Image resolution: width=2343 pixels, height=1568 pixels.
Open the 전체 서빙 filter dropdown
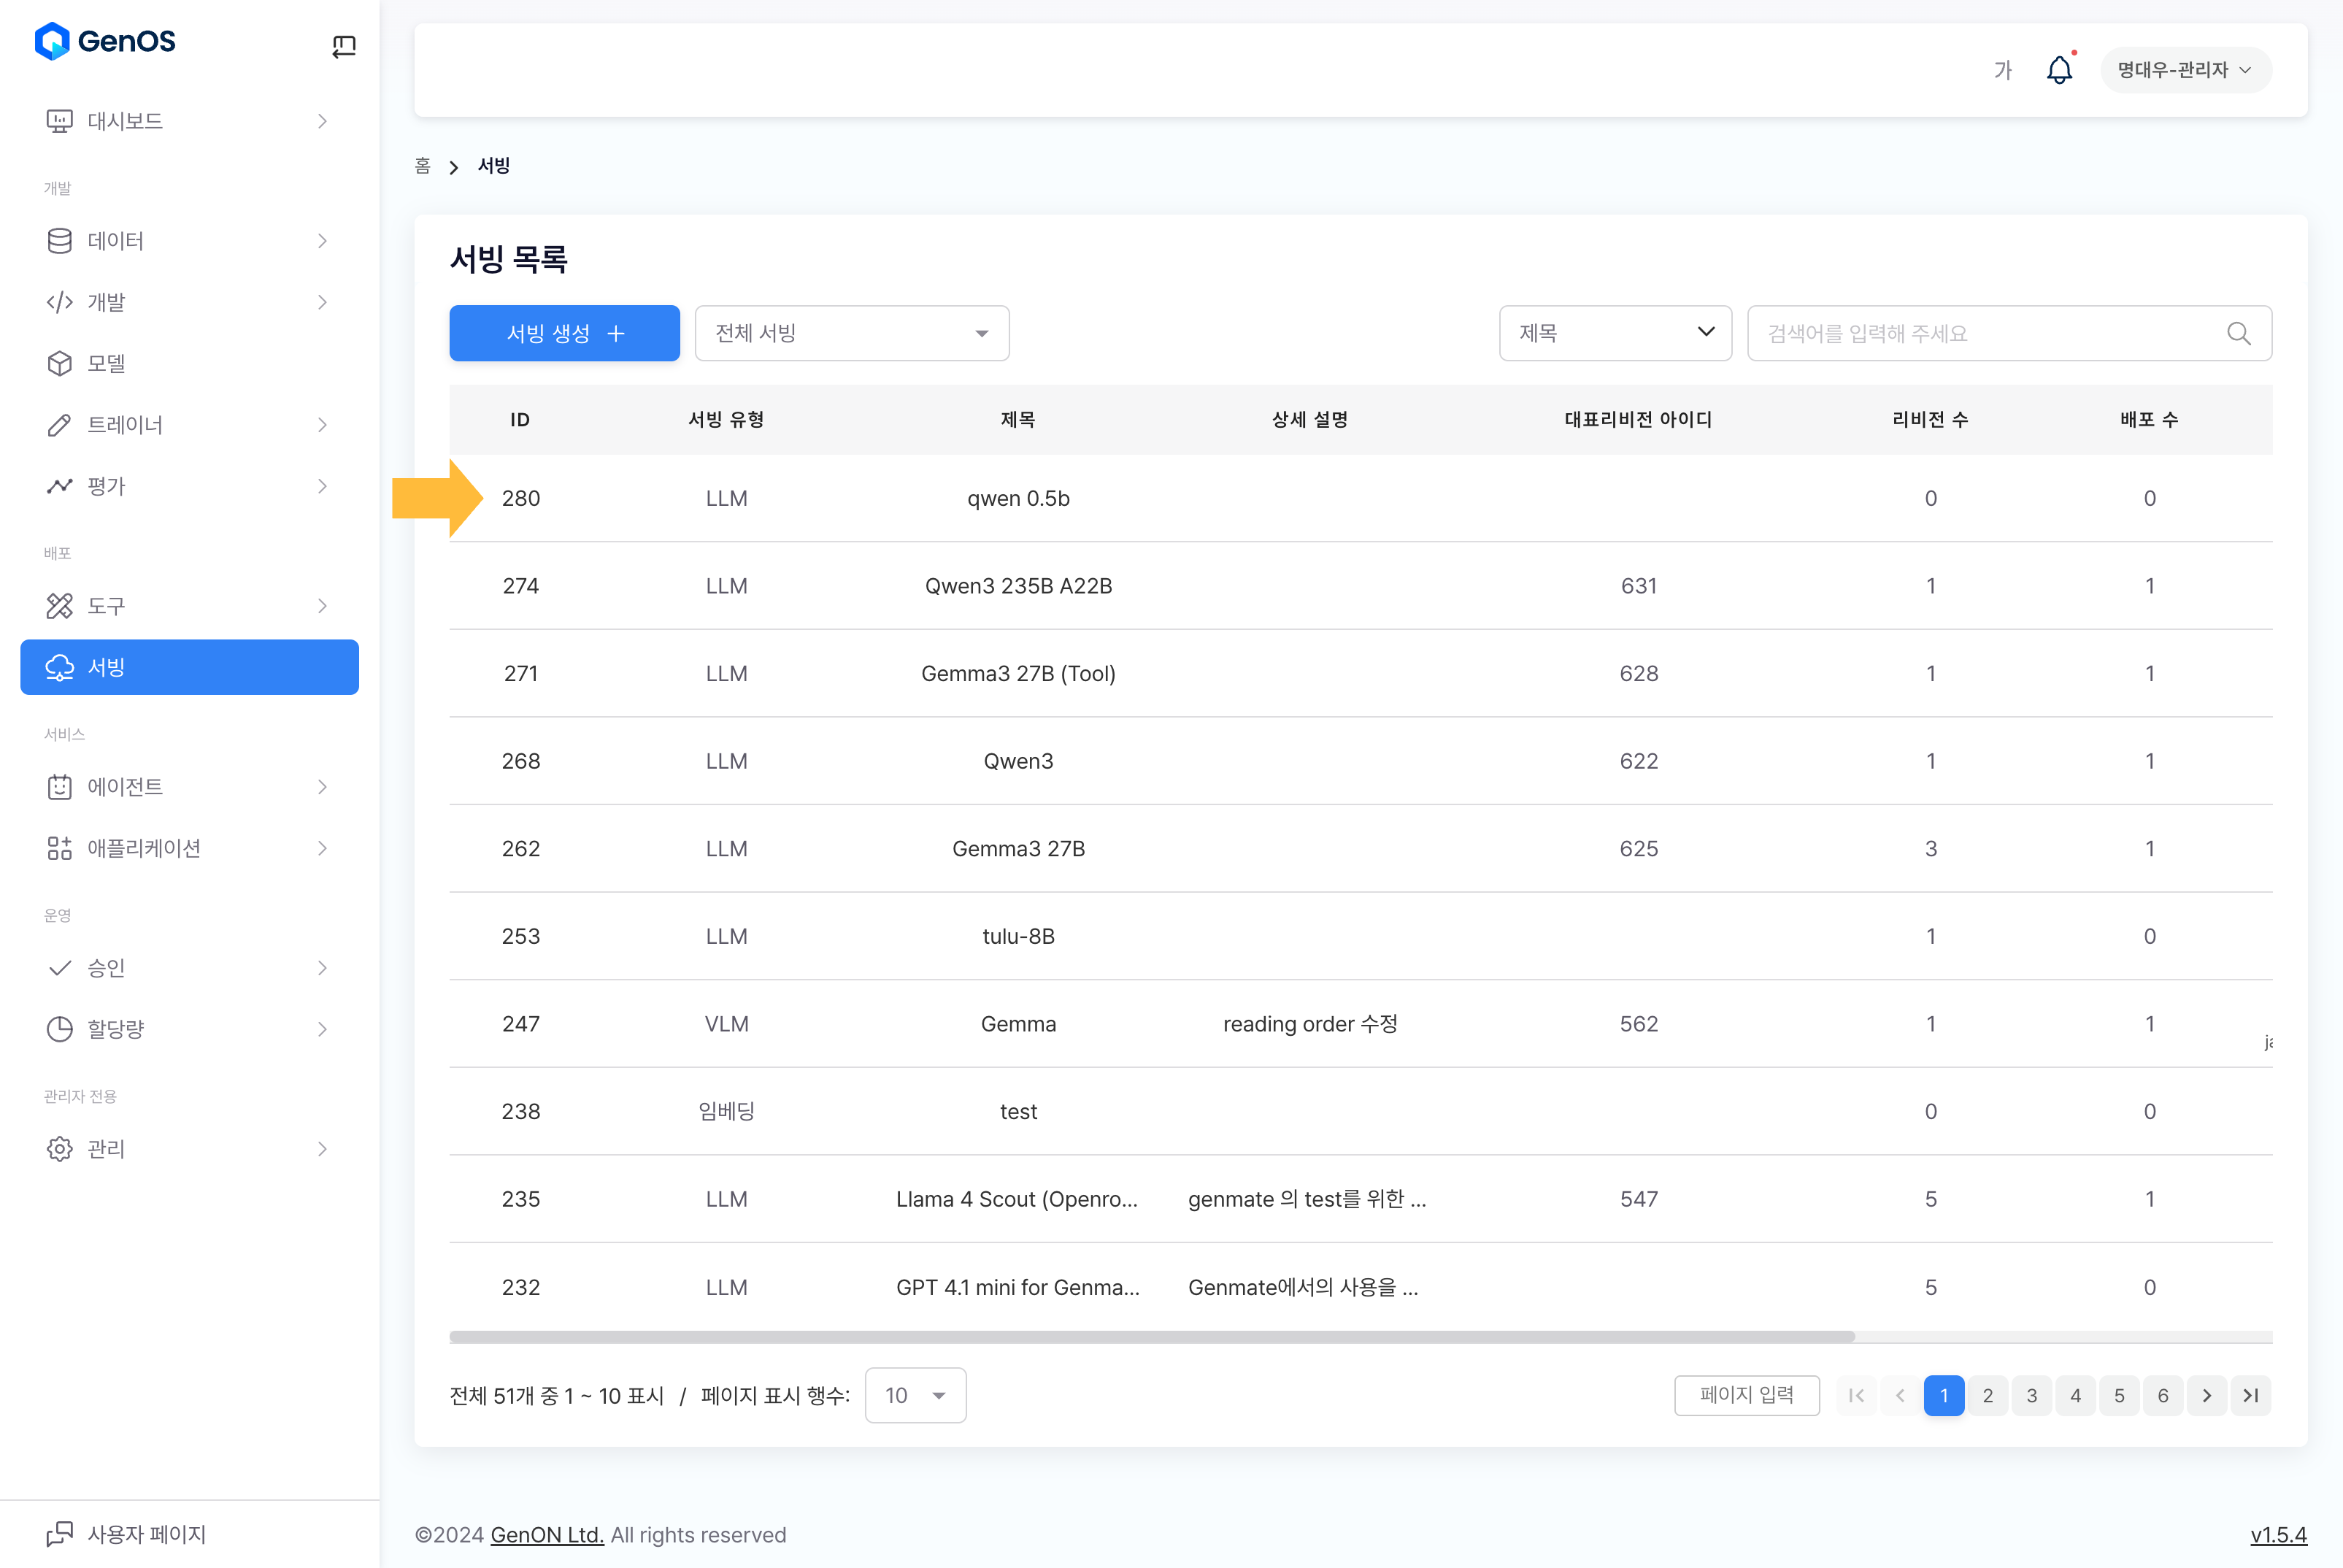[x=851, y=333]
